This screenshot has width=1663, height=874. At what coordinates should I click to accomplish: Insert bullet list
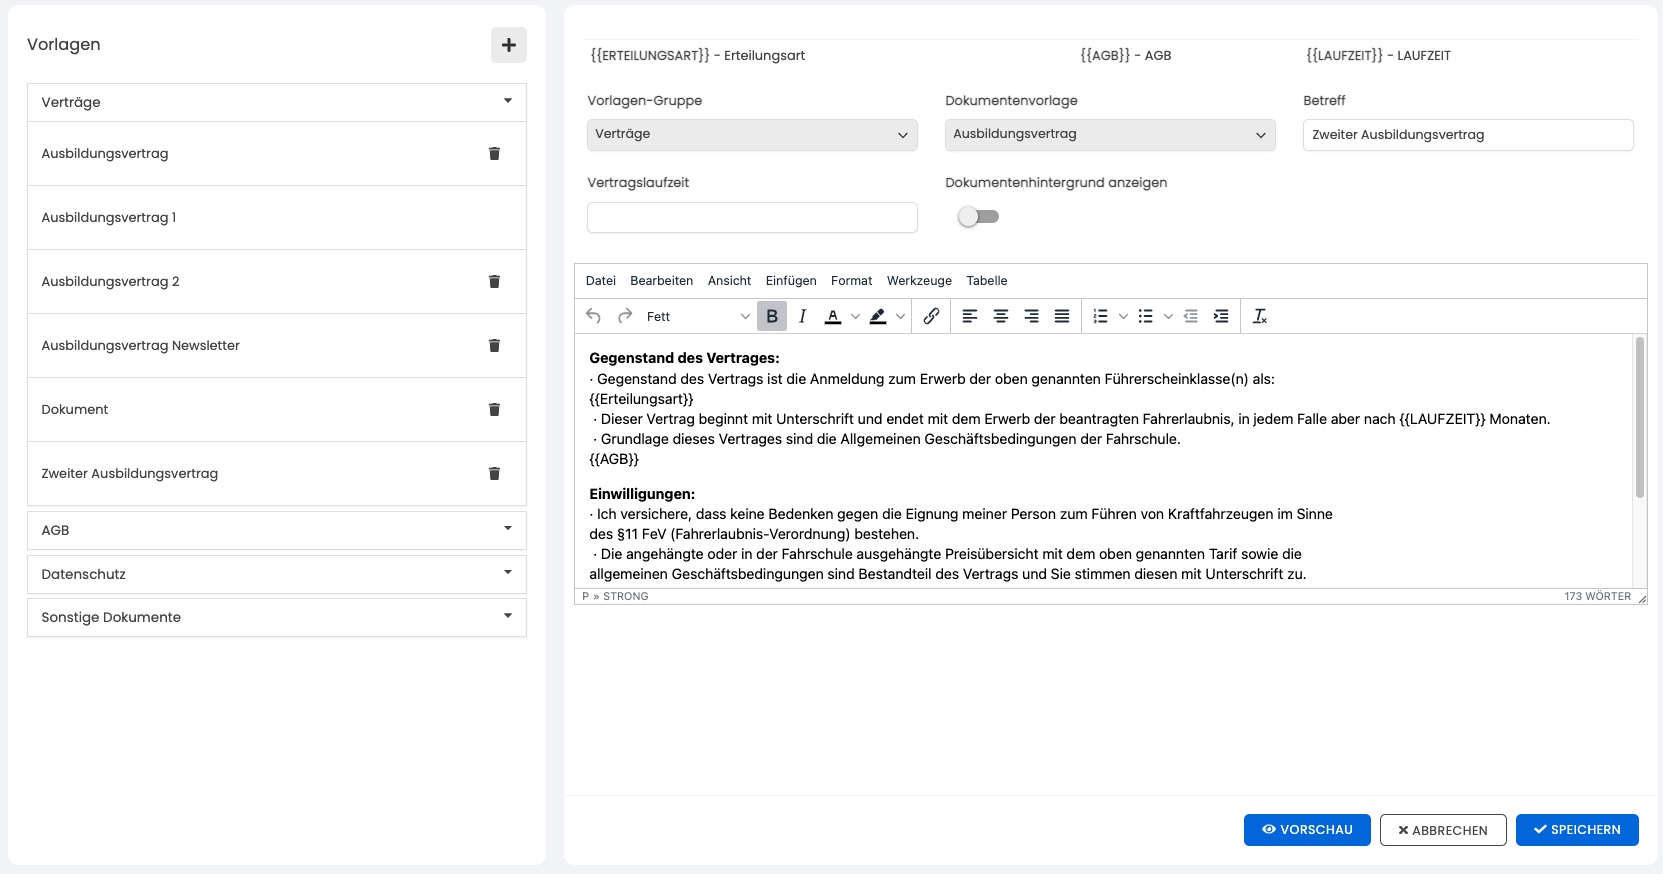[x=1146, y=316]
